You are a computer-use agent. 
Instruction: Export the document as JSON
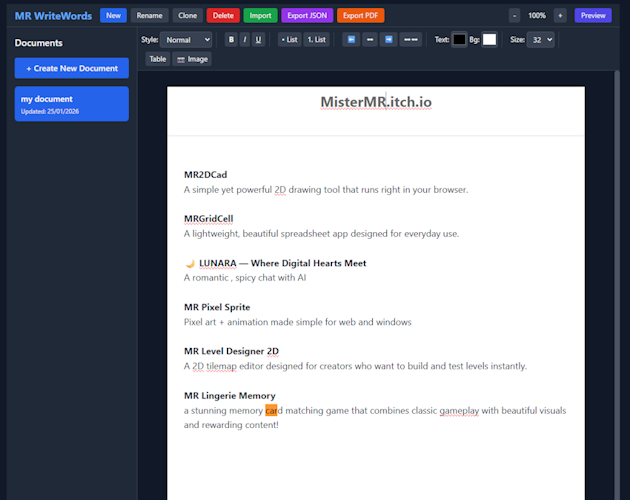click(x=307, y=16)
